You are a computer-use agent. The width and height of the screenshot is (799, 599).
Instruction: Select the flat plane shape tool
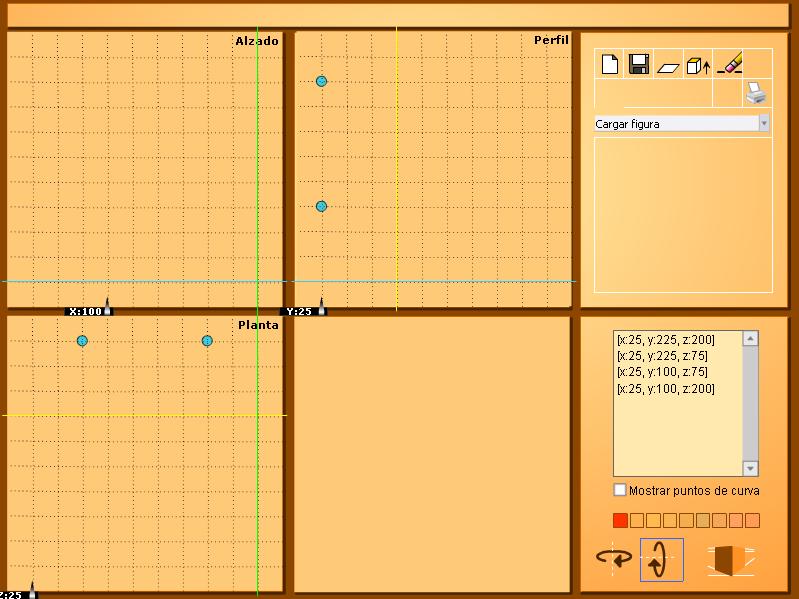(668, 68)
